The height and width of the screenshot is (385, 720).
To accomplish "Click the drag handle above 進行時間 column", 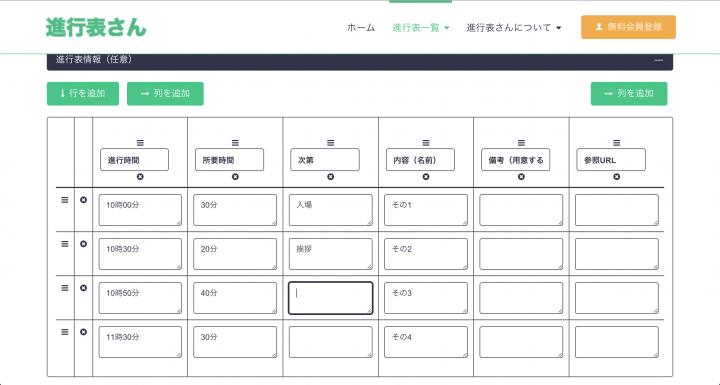I will click(140, 143).
